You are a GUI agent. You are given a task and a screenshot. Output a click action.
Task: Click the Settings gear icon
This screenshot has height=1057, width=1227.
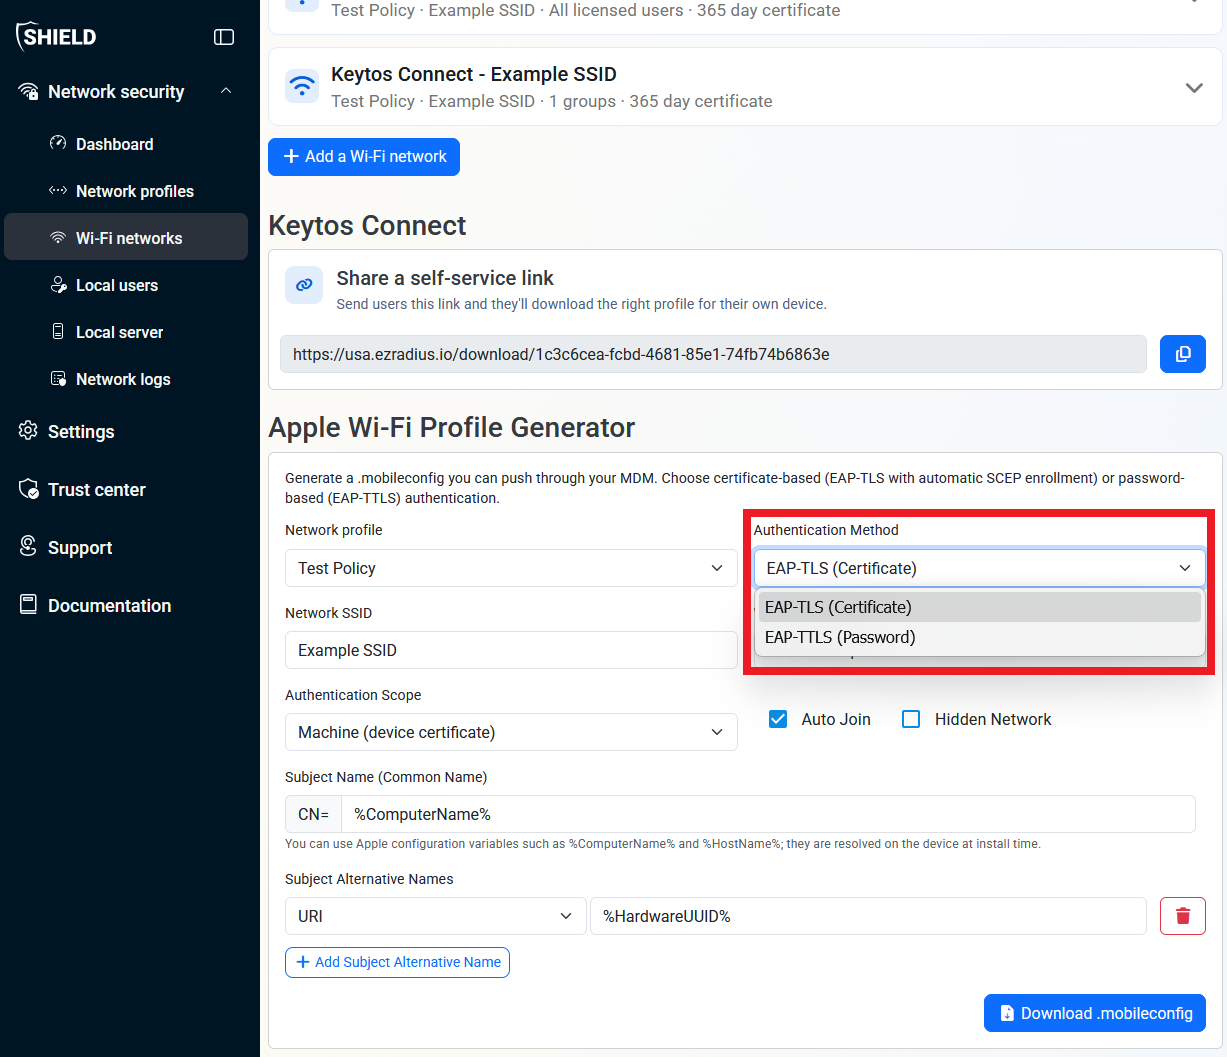28,430
